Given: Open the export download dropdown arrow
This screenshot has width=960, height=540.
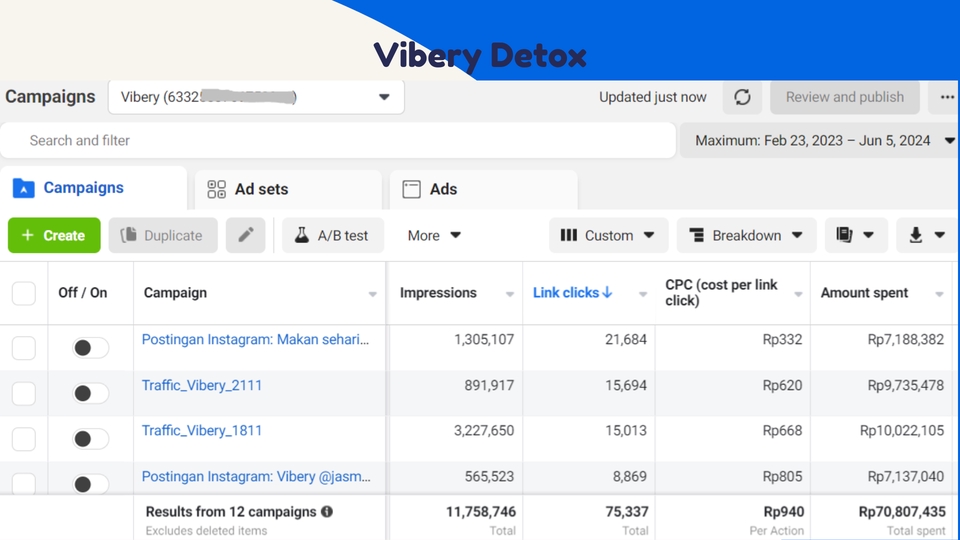Looking at the screenshot, I should click(940, 235).
